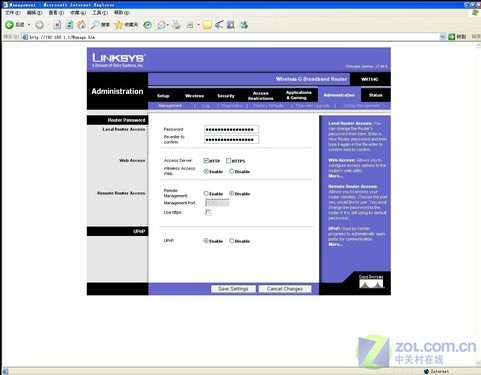Open the Help (帮助) menu
This screenshot has width=481, height=375.
point(122,13)
